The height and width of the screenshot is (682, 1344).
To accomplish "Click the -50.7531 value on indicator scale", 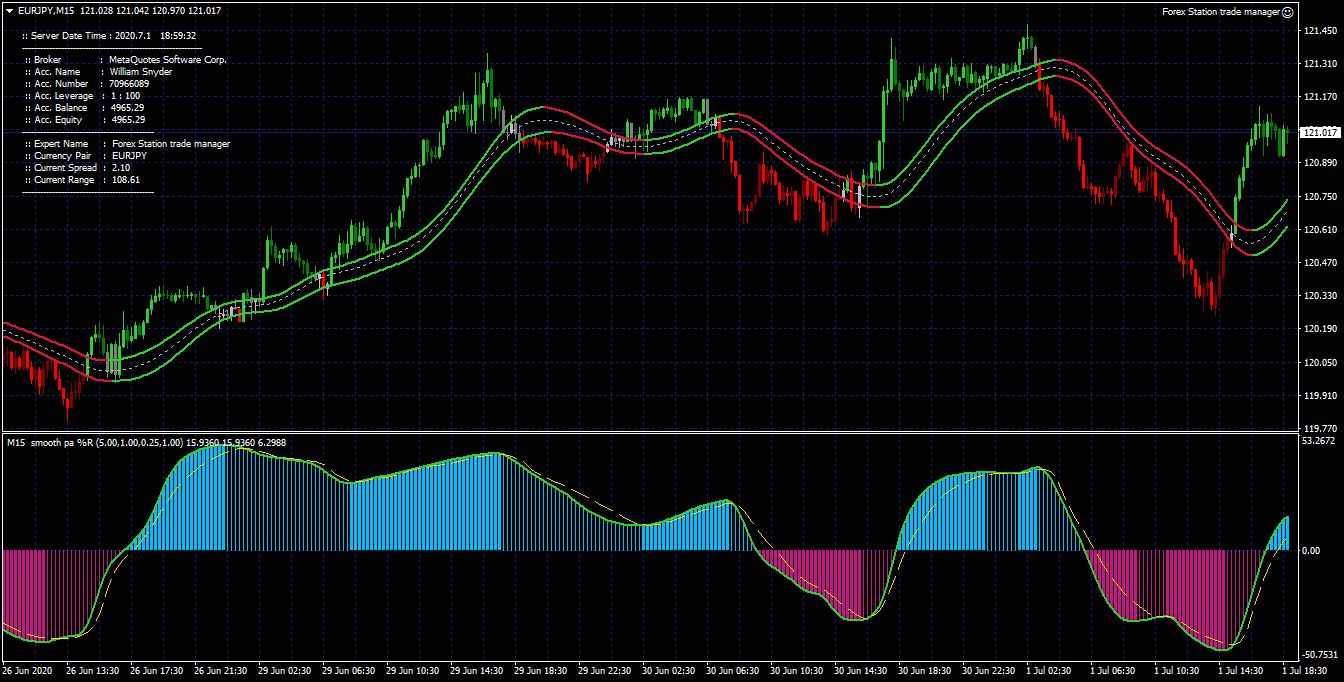I will pos(1320,655).
